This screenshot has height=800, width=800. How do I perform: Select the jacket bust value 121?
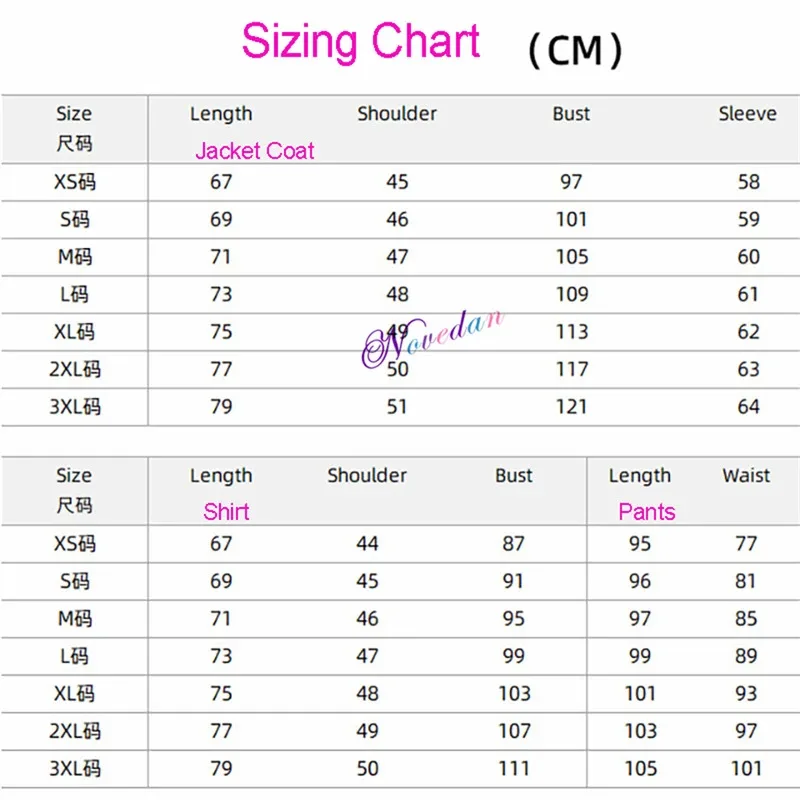(x=572, y=407)
